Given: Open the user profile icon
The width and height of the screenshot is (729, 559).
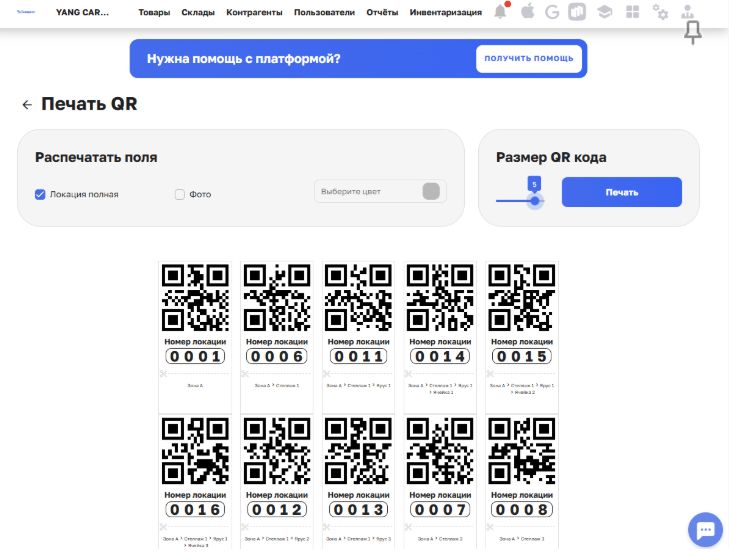Looking at the screenshot, I should (x=688, y=13).
